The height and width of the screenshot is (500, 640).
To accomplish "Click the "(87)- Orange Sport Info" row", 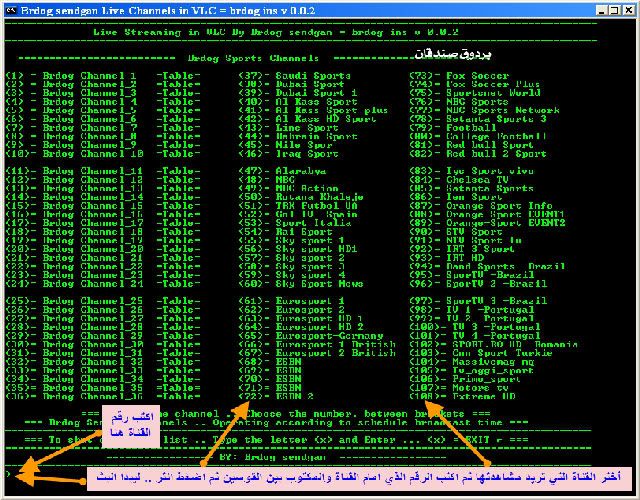I will coord(481,206).
